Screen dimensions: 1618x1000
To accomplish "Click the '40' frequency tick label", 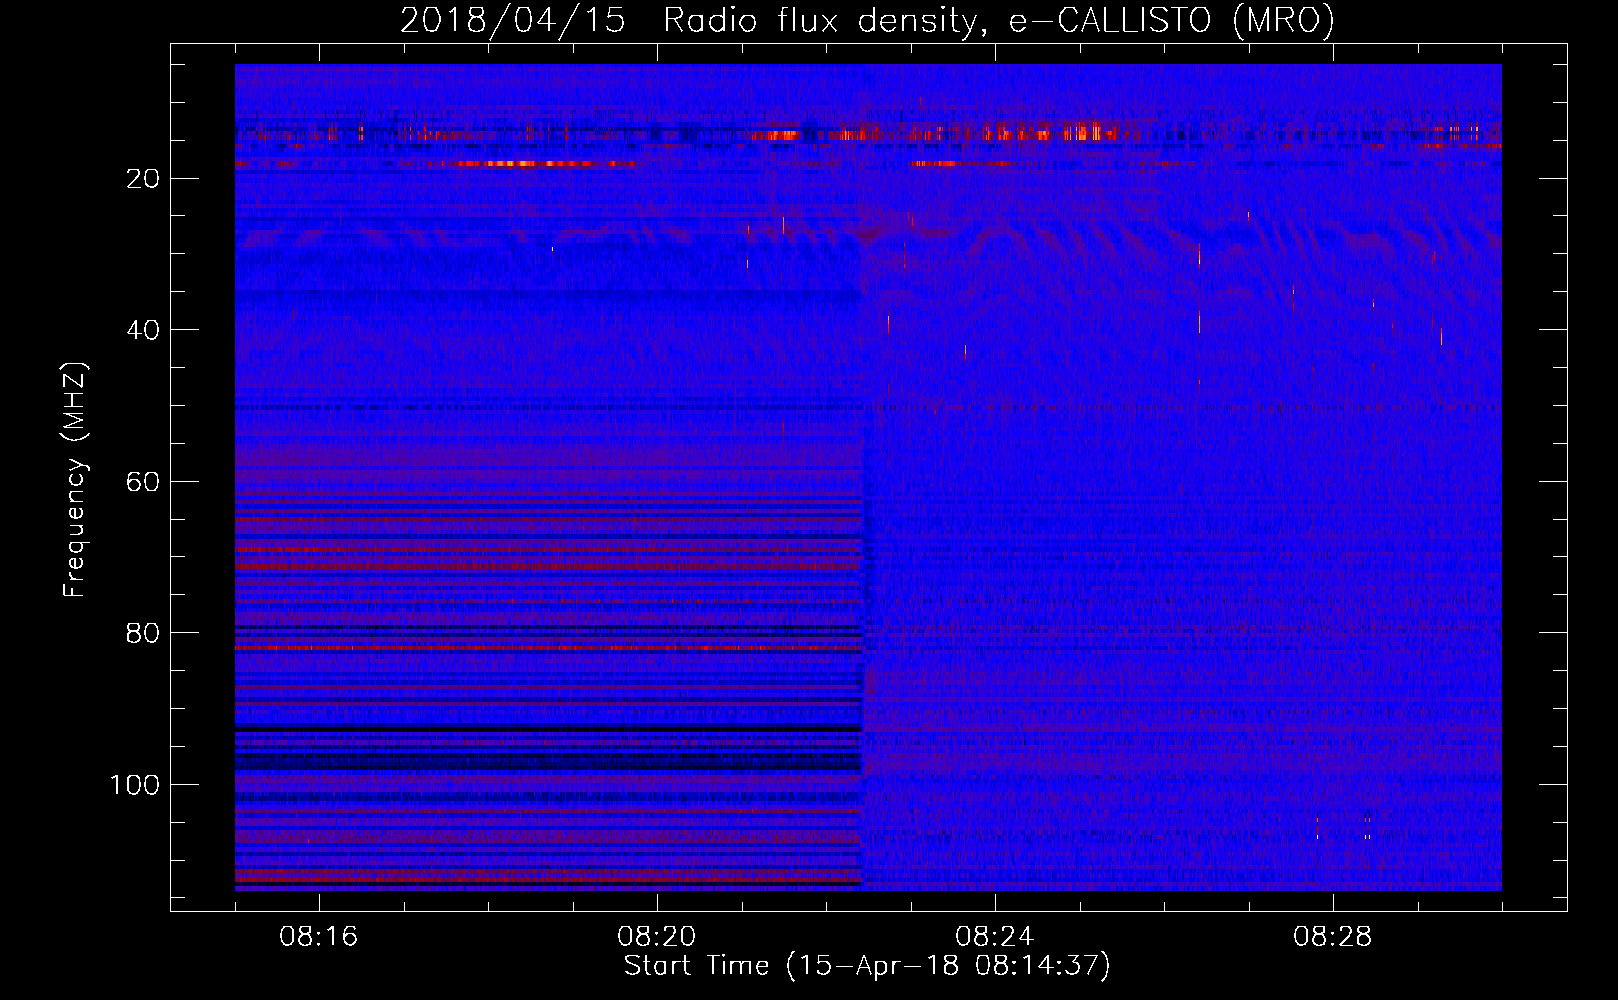I will [143, 330].
